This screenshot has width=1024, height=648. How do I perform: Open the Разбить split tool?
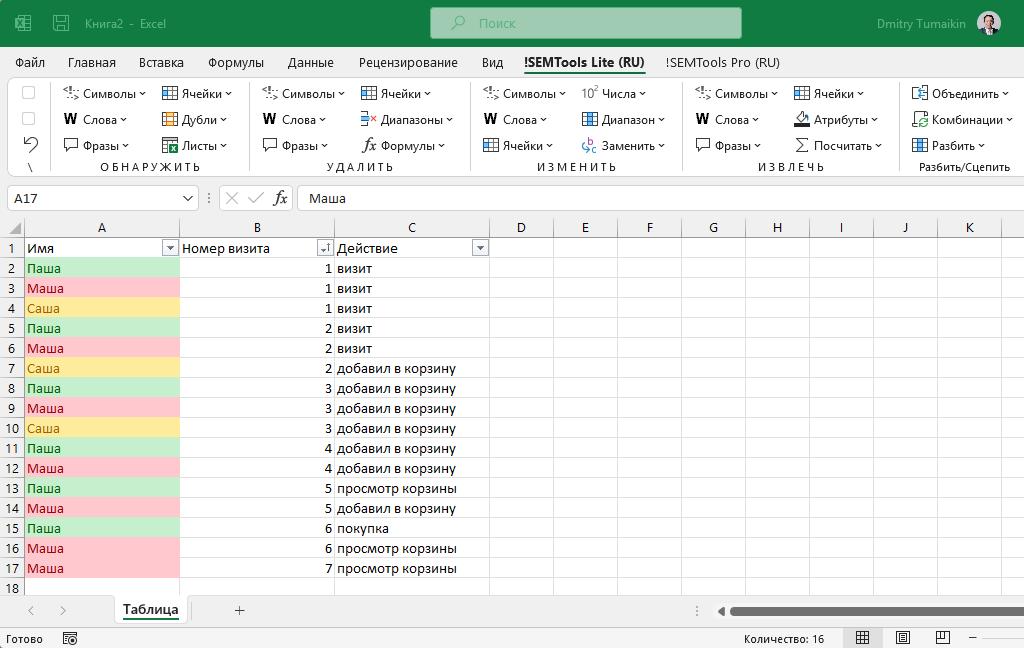click(948, 146)
